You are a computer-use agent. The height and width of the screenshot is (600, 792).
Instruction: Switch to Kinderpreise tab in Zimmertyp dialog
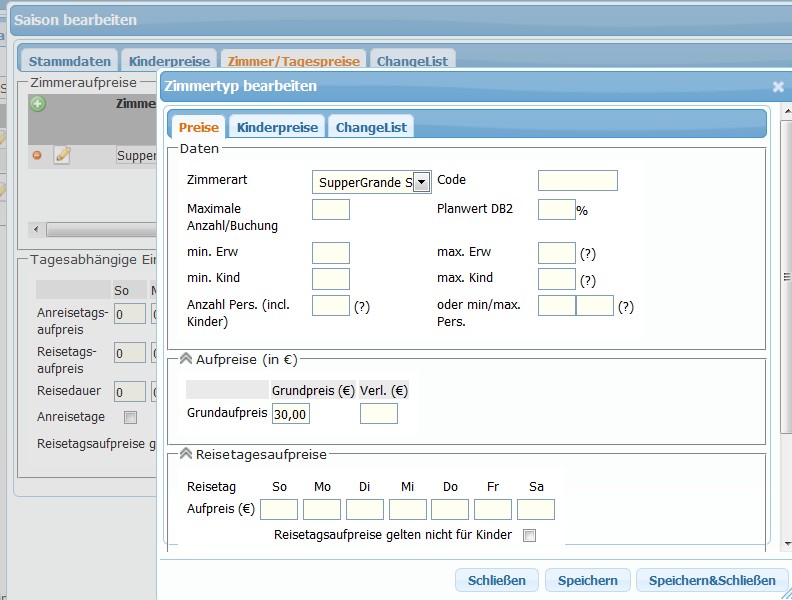coord(277,127)
